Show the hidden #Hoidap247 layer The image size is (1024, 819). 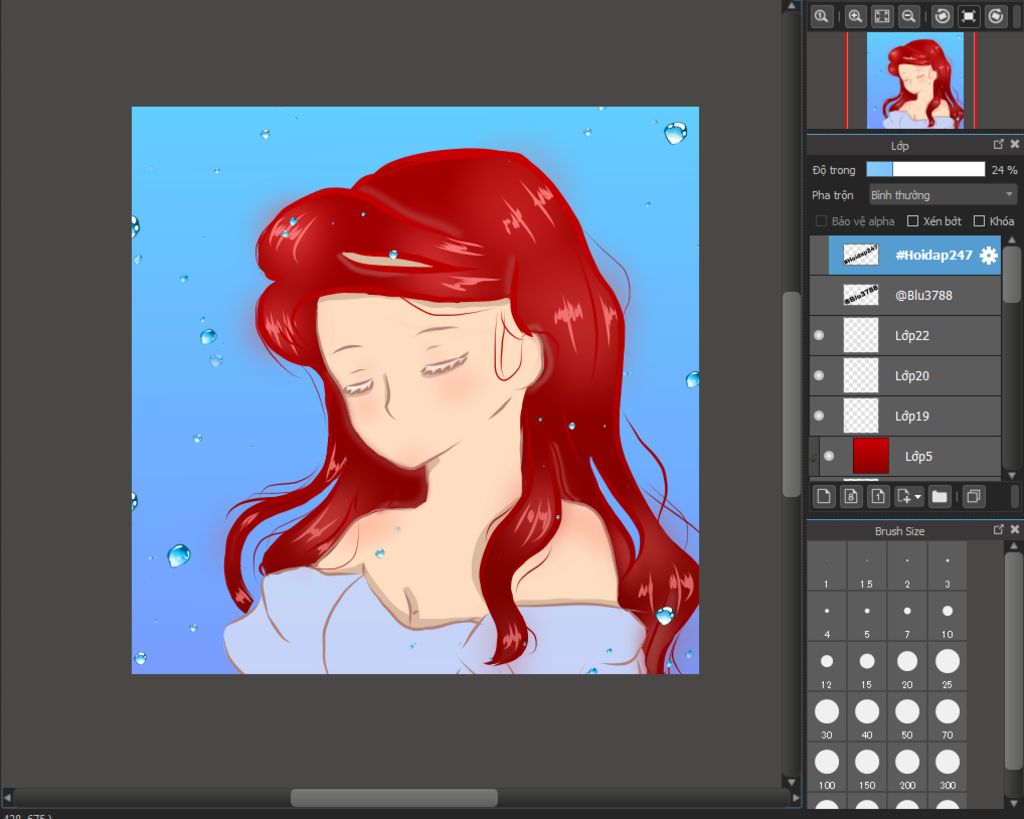click(x=819, y=255)
